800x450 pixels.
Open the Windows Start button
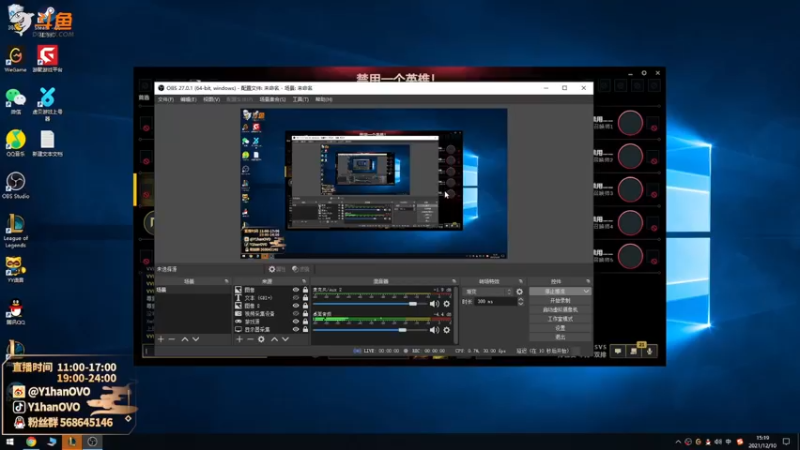click(x=9, y=442)
